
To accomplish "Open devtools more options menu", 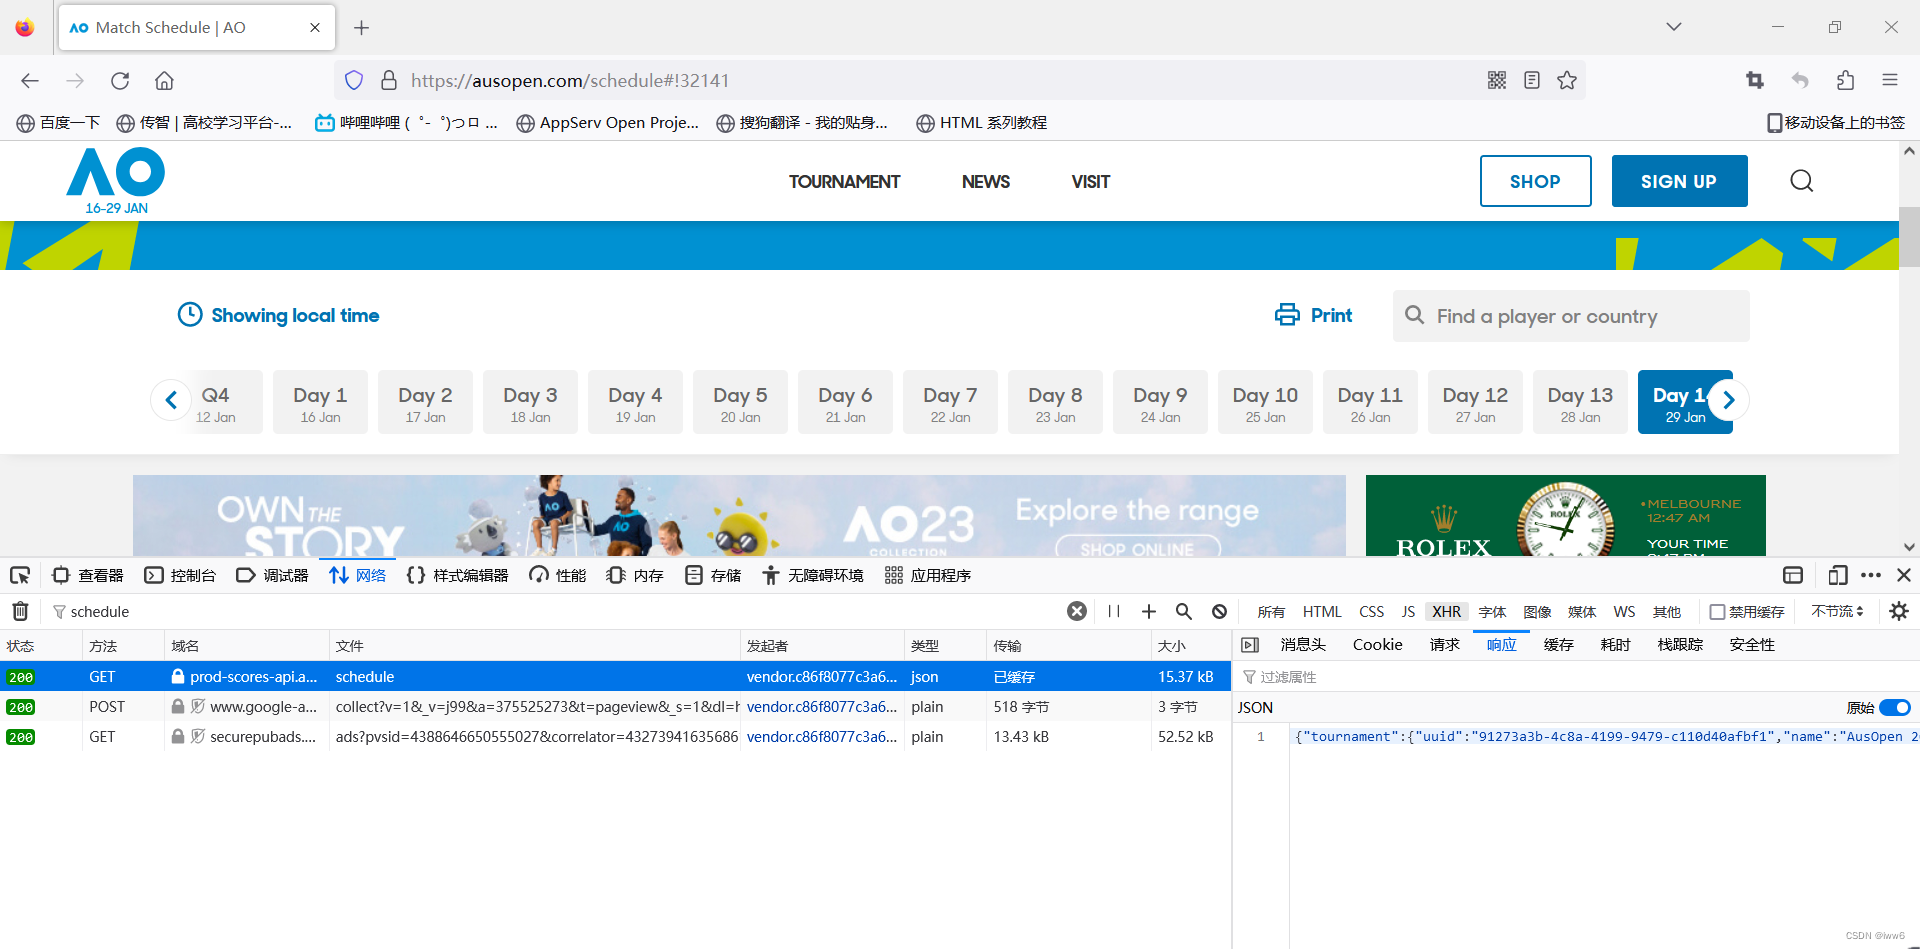I will click(x=1871, y=575).
